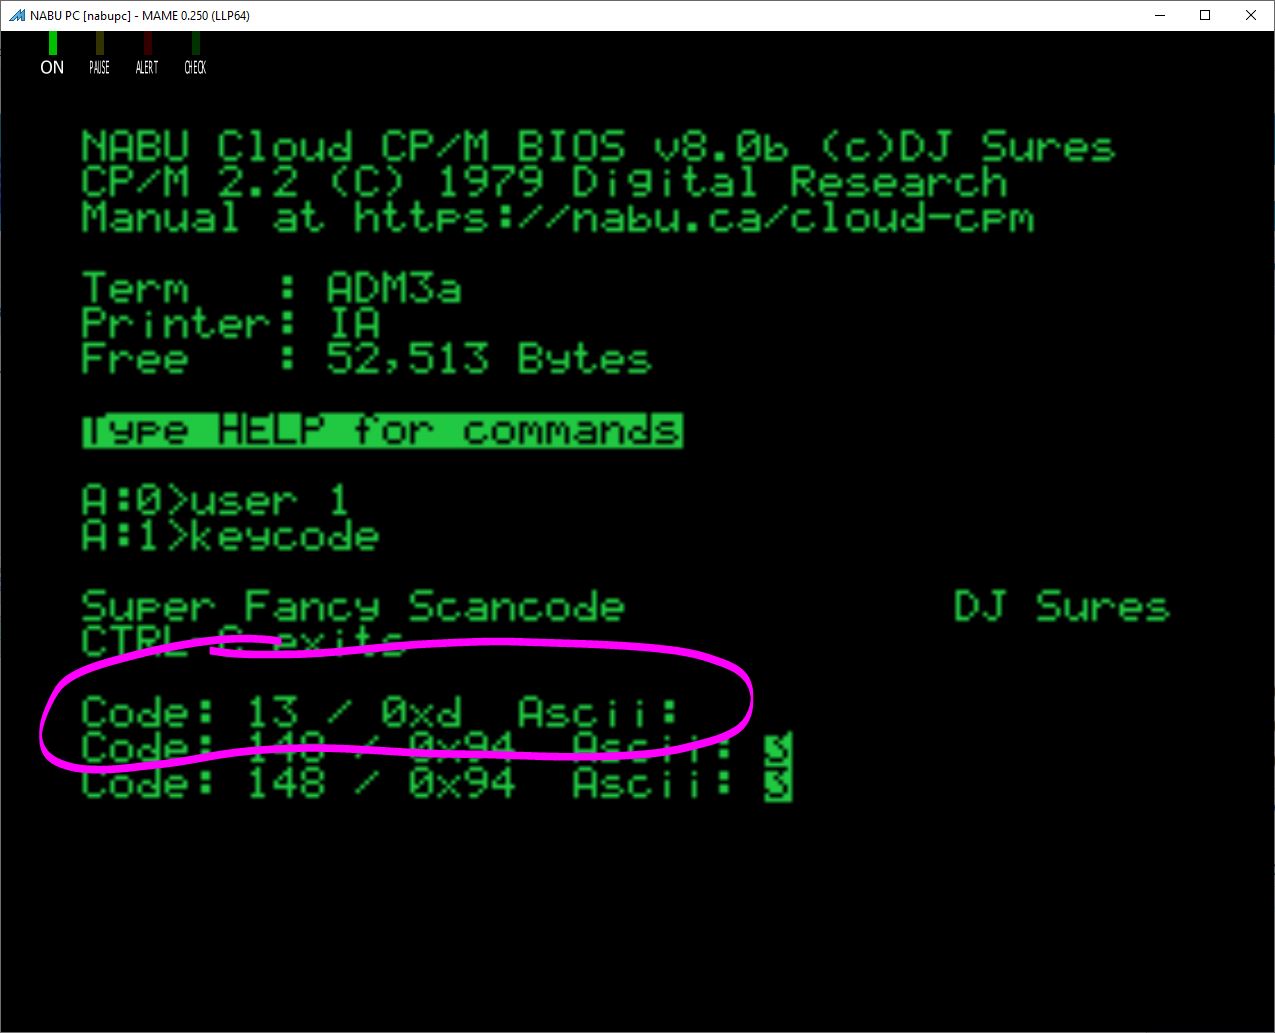
Task: Click the 'NABU Cloud CP/M BIOS v8.0b' line
Action: (x=598, y=147)
